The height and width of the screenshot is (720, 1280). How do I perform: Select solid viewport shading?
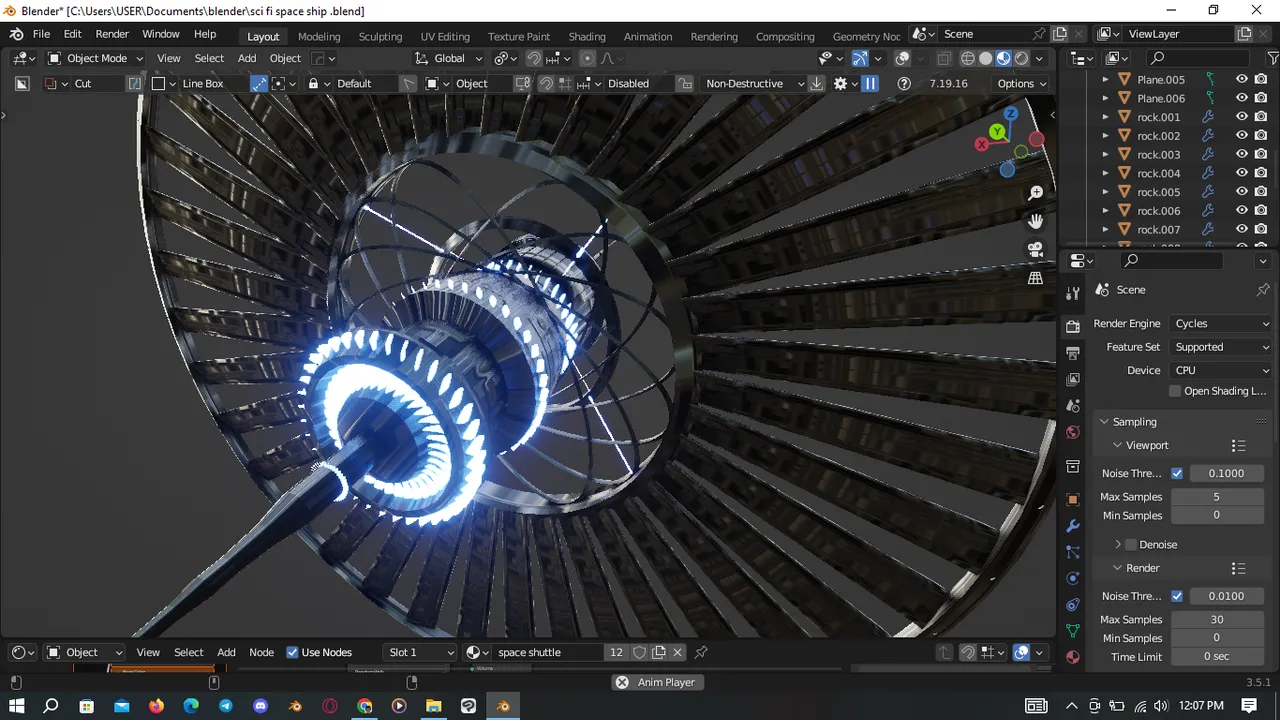985,58
